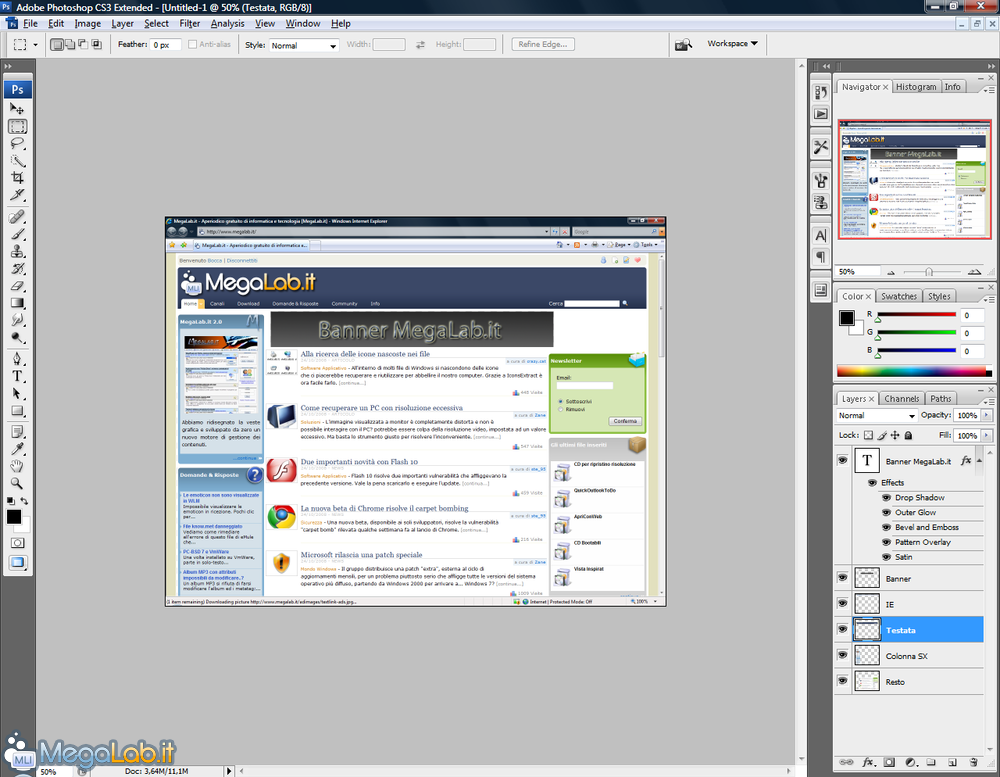Viewport: 1000px width, 777px height.
Task: Open the Fill slider arrow
Action: [x=987, y=436]
